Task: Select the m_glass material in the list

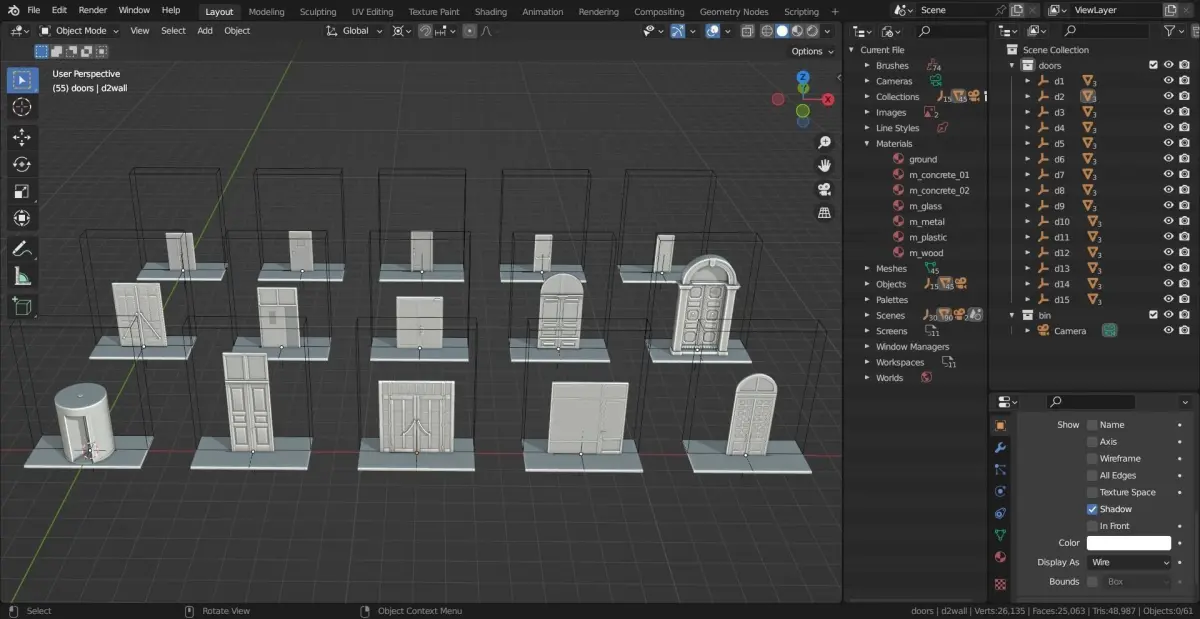Action: tap(925, 206)
